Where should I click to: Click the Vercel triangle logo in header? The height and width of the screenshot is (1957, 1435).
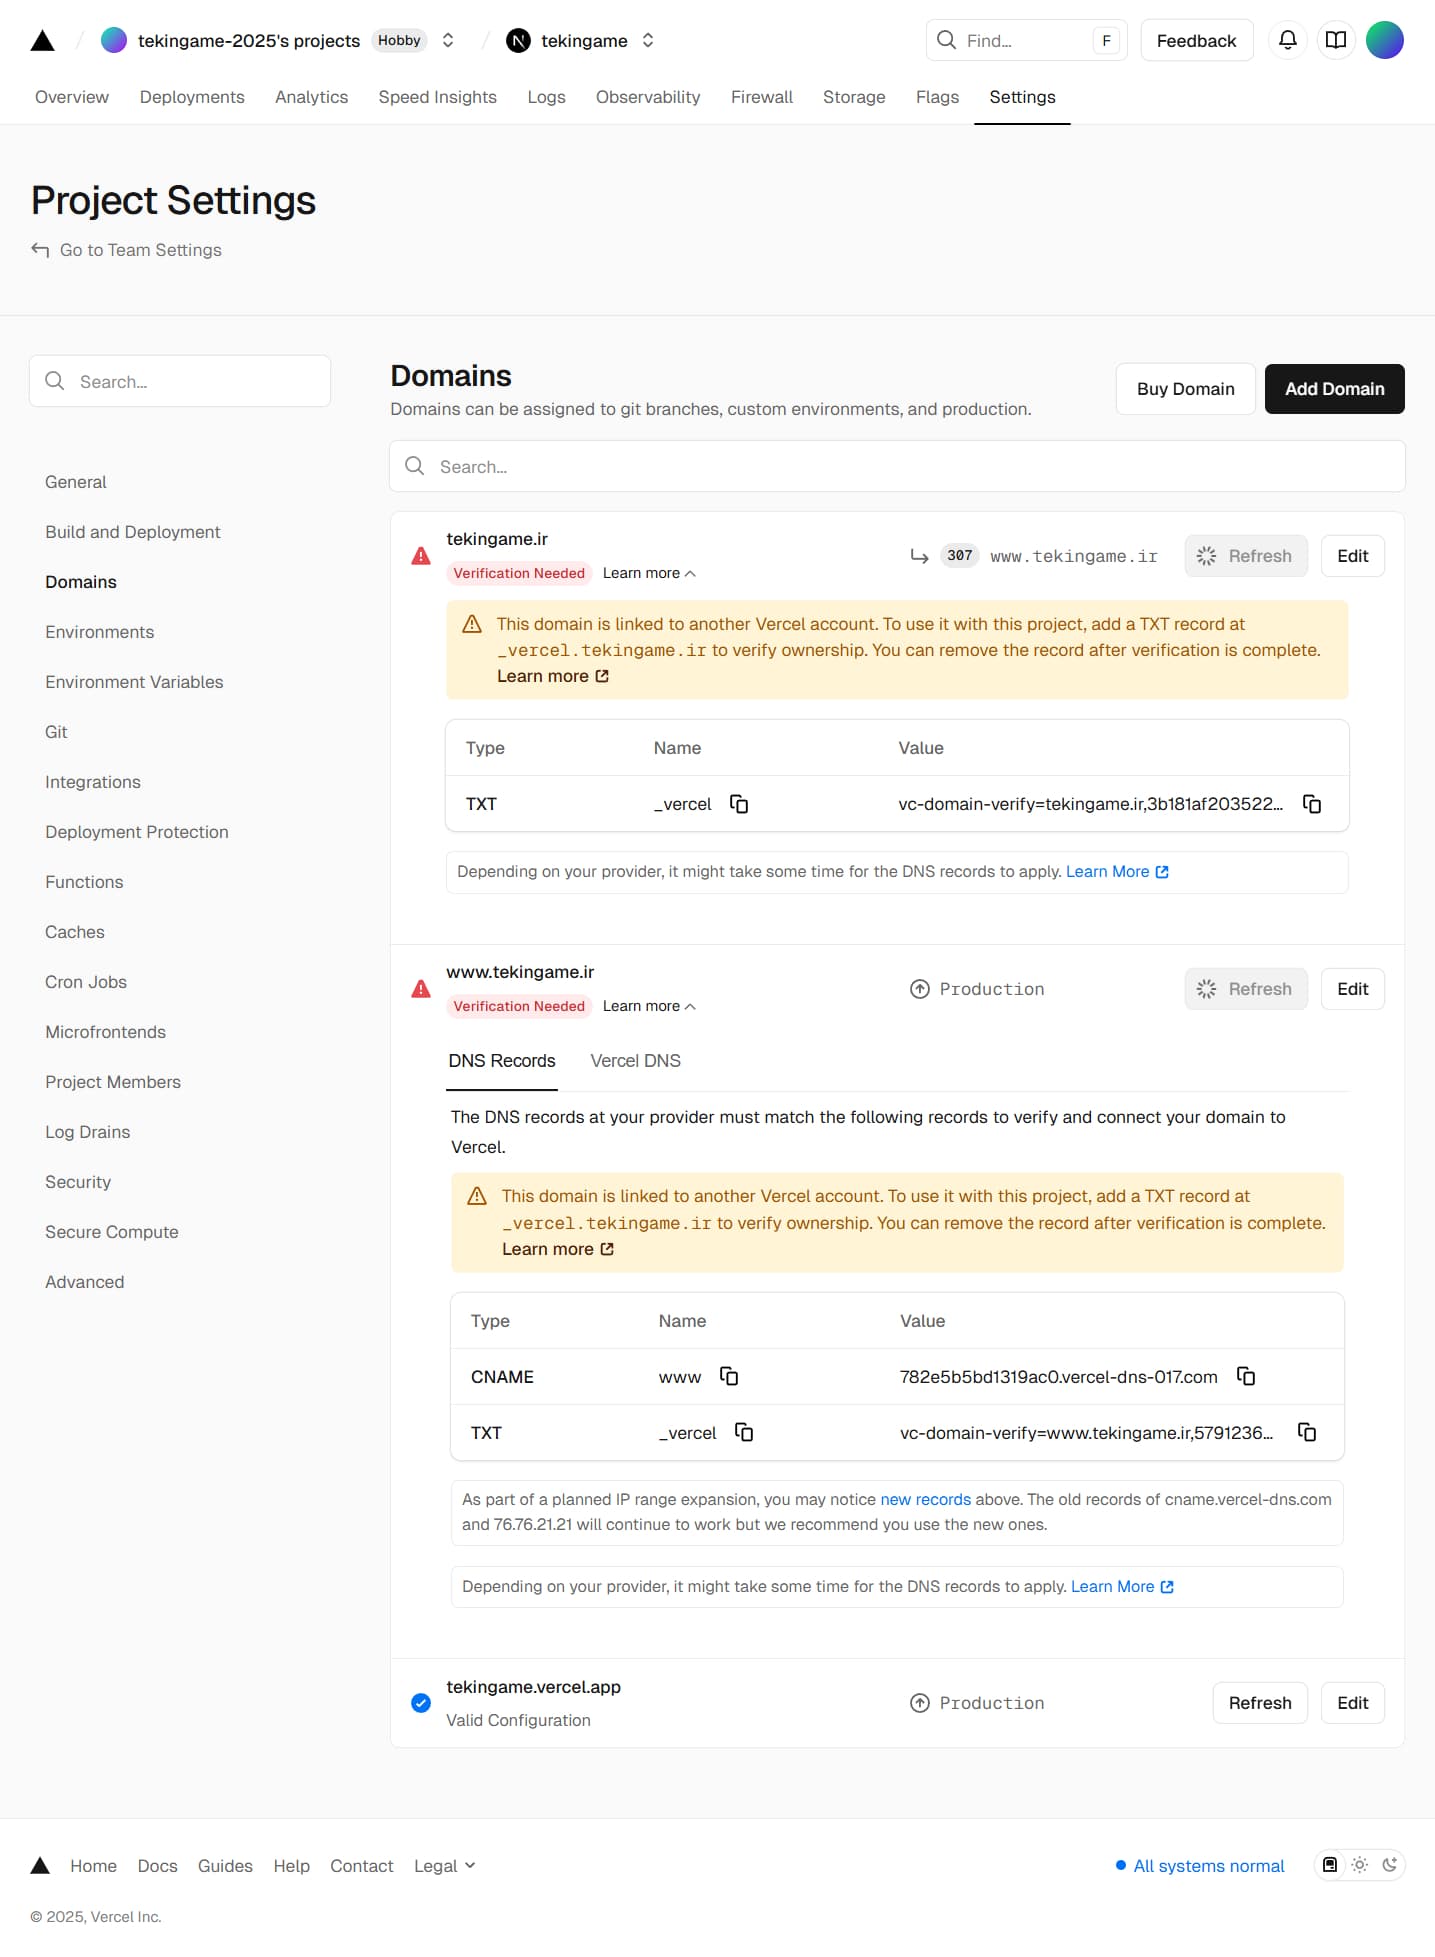tap(42, 40)
